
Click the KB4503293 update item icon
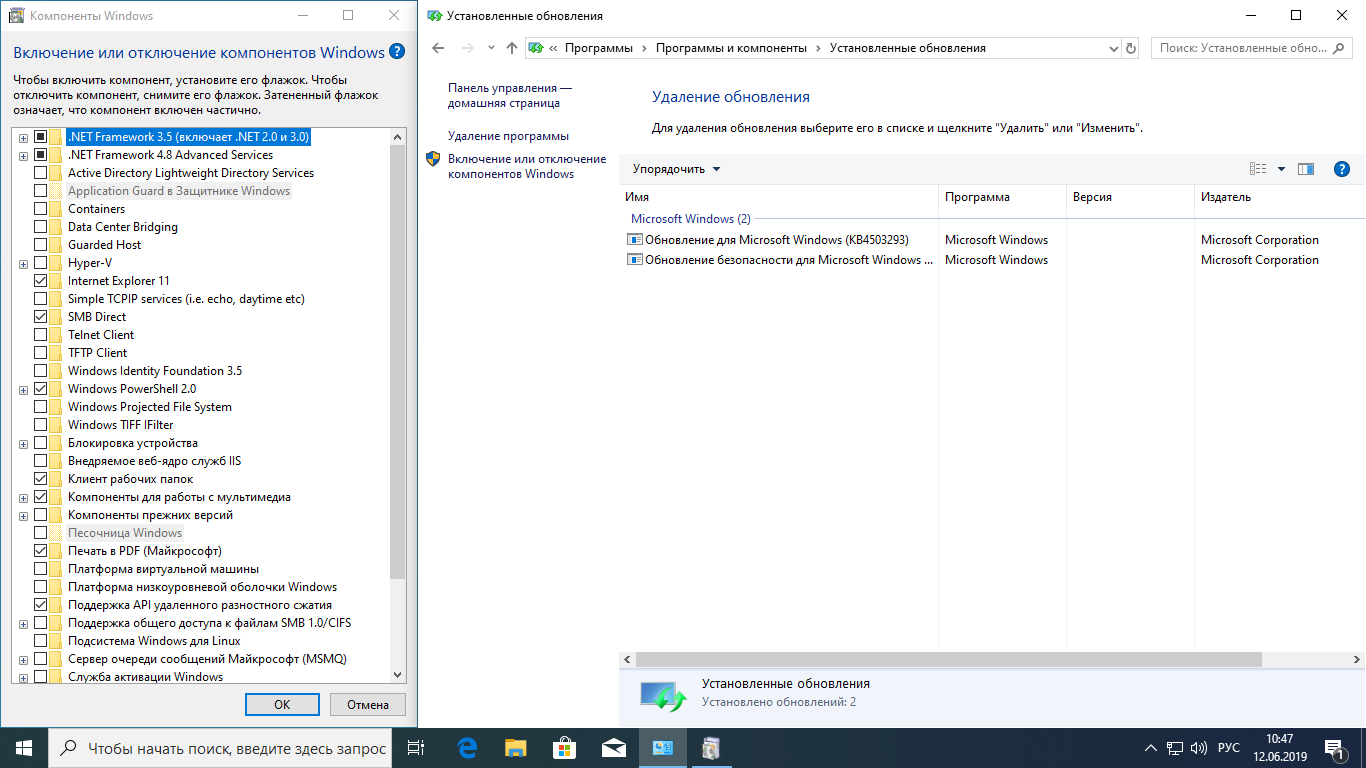coord(634,240)
